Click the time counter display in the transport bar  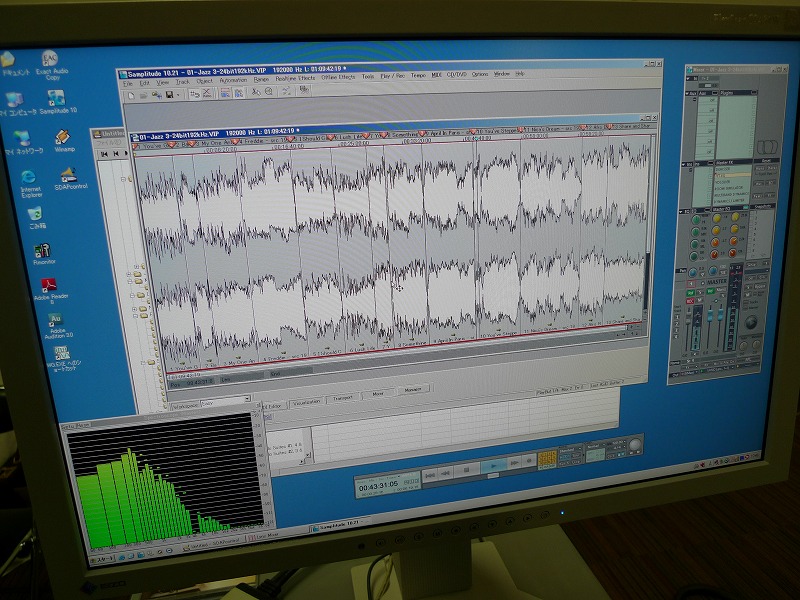(378, 483)
